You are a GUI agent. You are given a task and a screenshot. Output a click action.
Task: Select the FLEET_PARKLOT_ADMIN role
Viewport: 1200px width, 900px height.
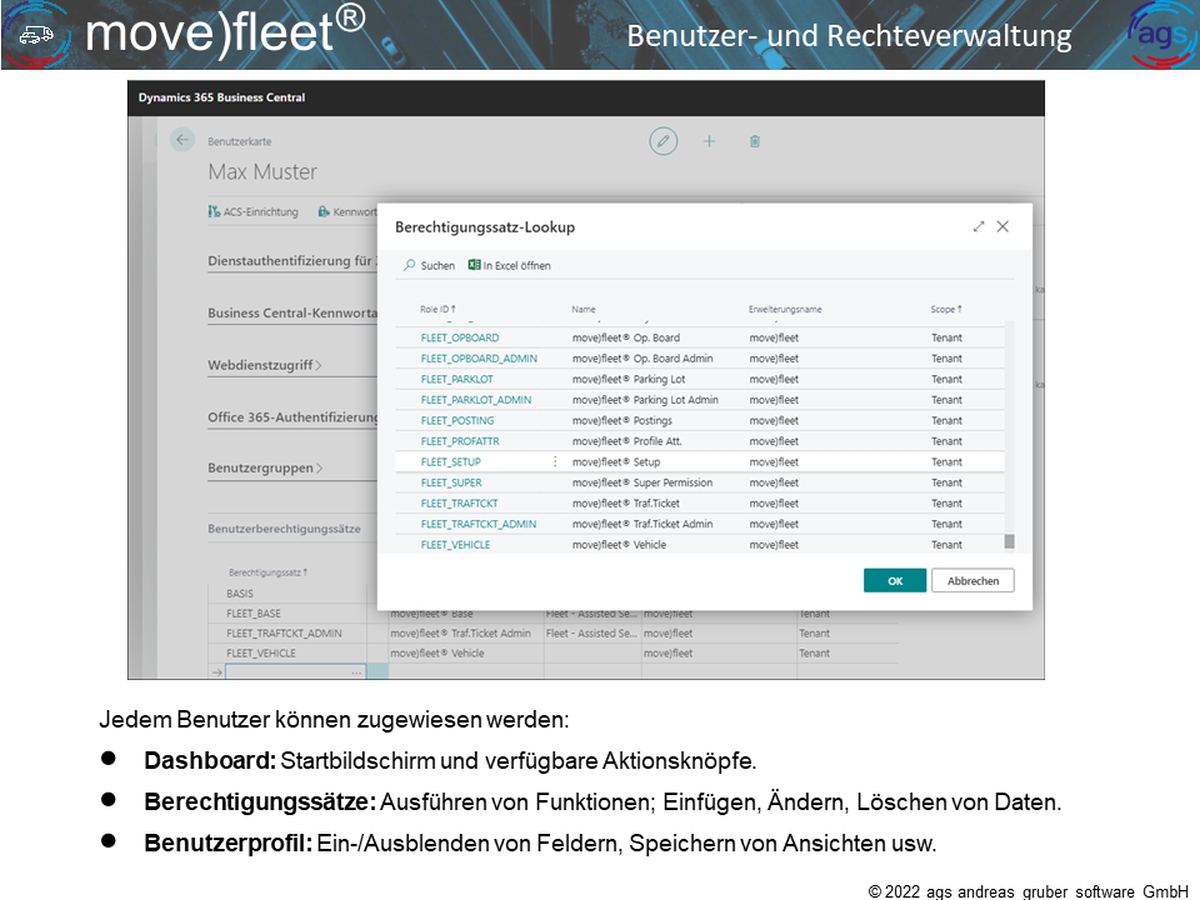(476, 400)
